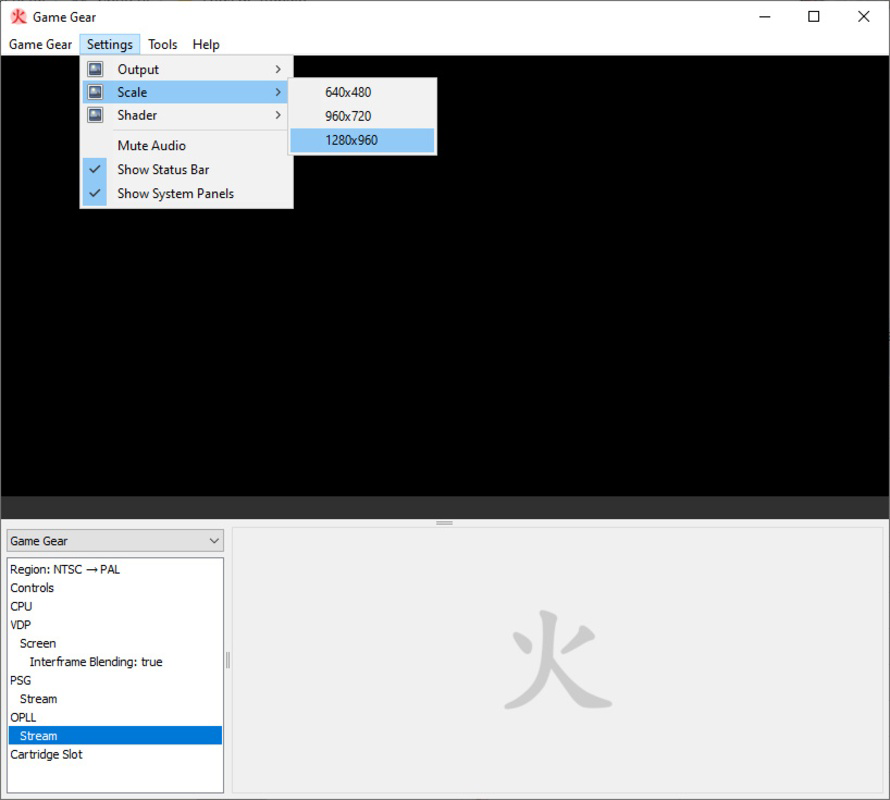Open the Help menu

point(206,44)
